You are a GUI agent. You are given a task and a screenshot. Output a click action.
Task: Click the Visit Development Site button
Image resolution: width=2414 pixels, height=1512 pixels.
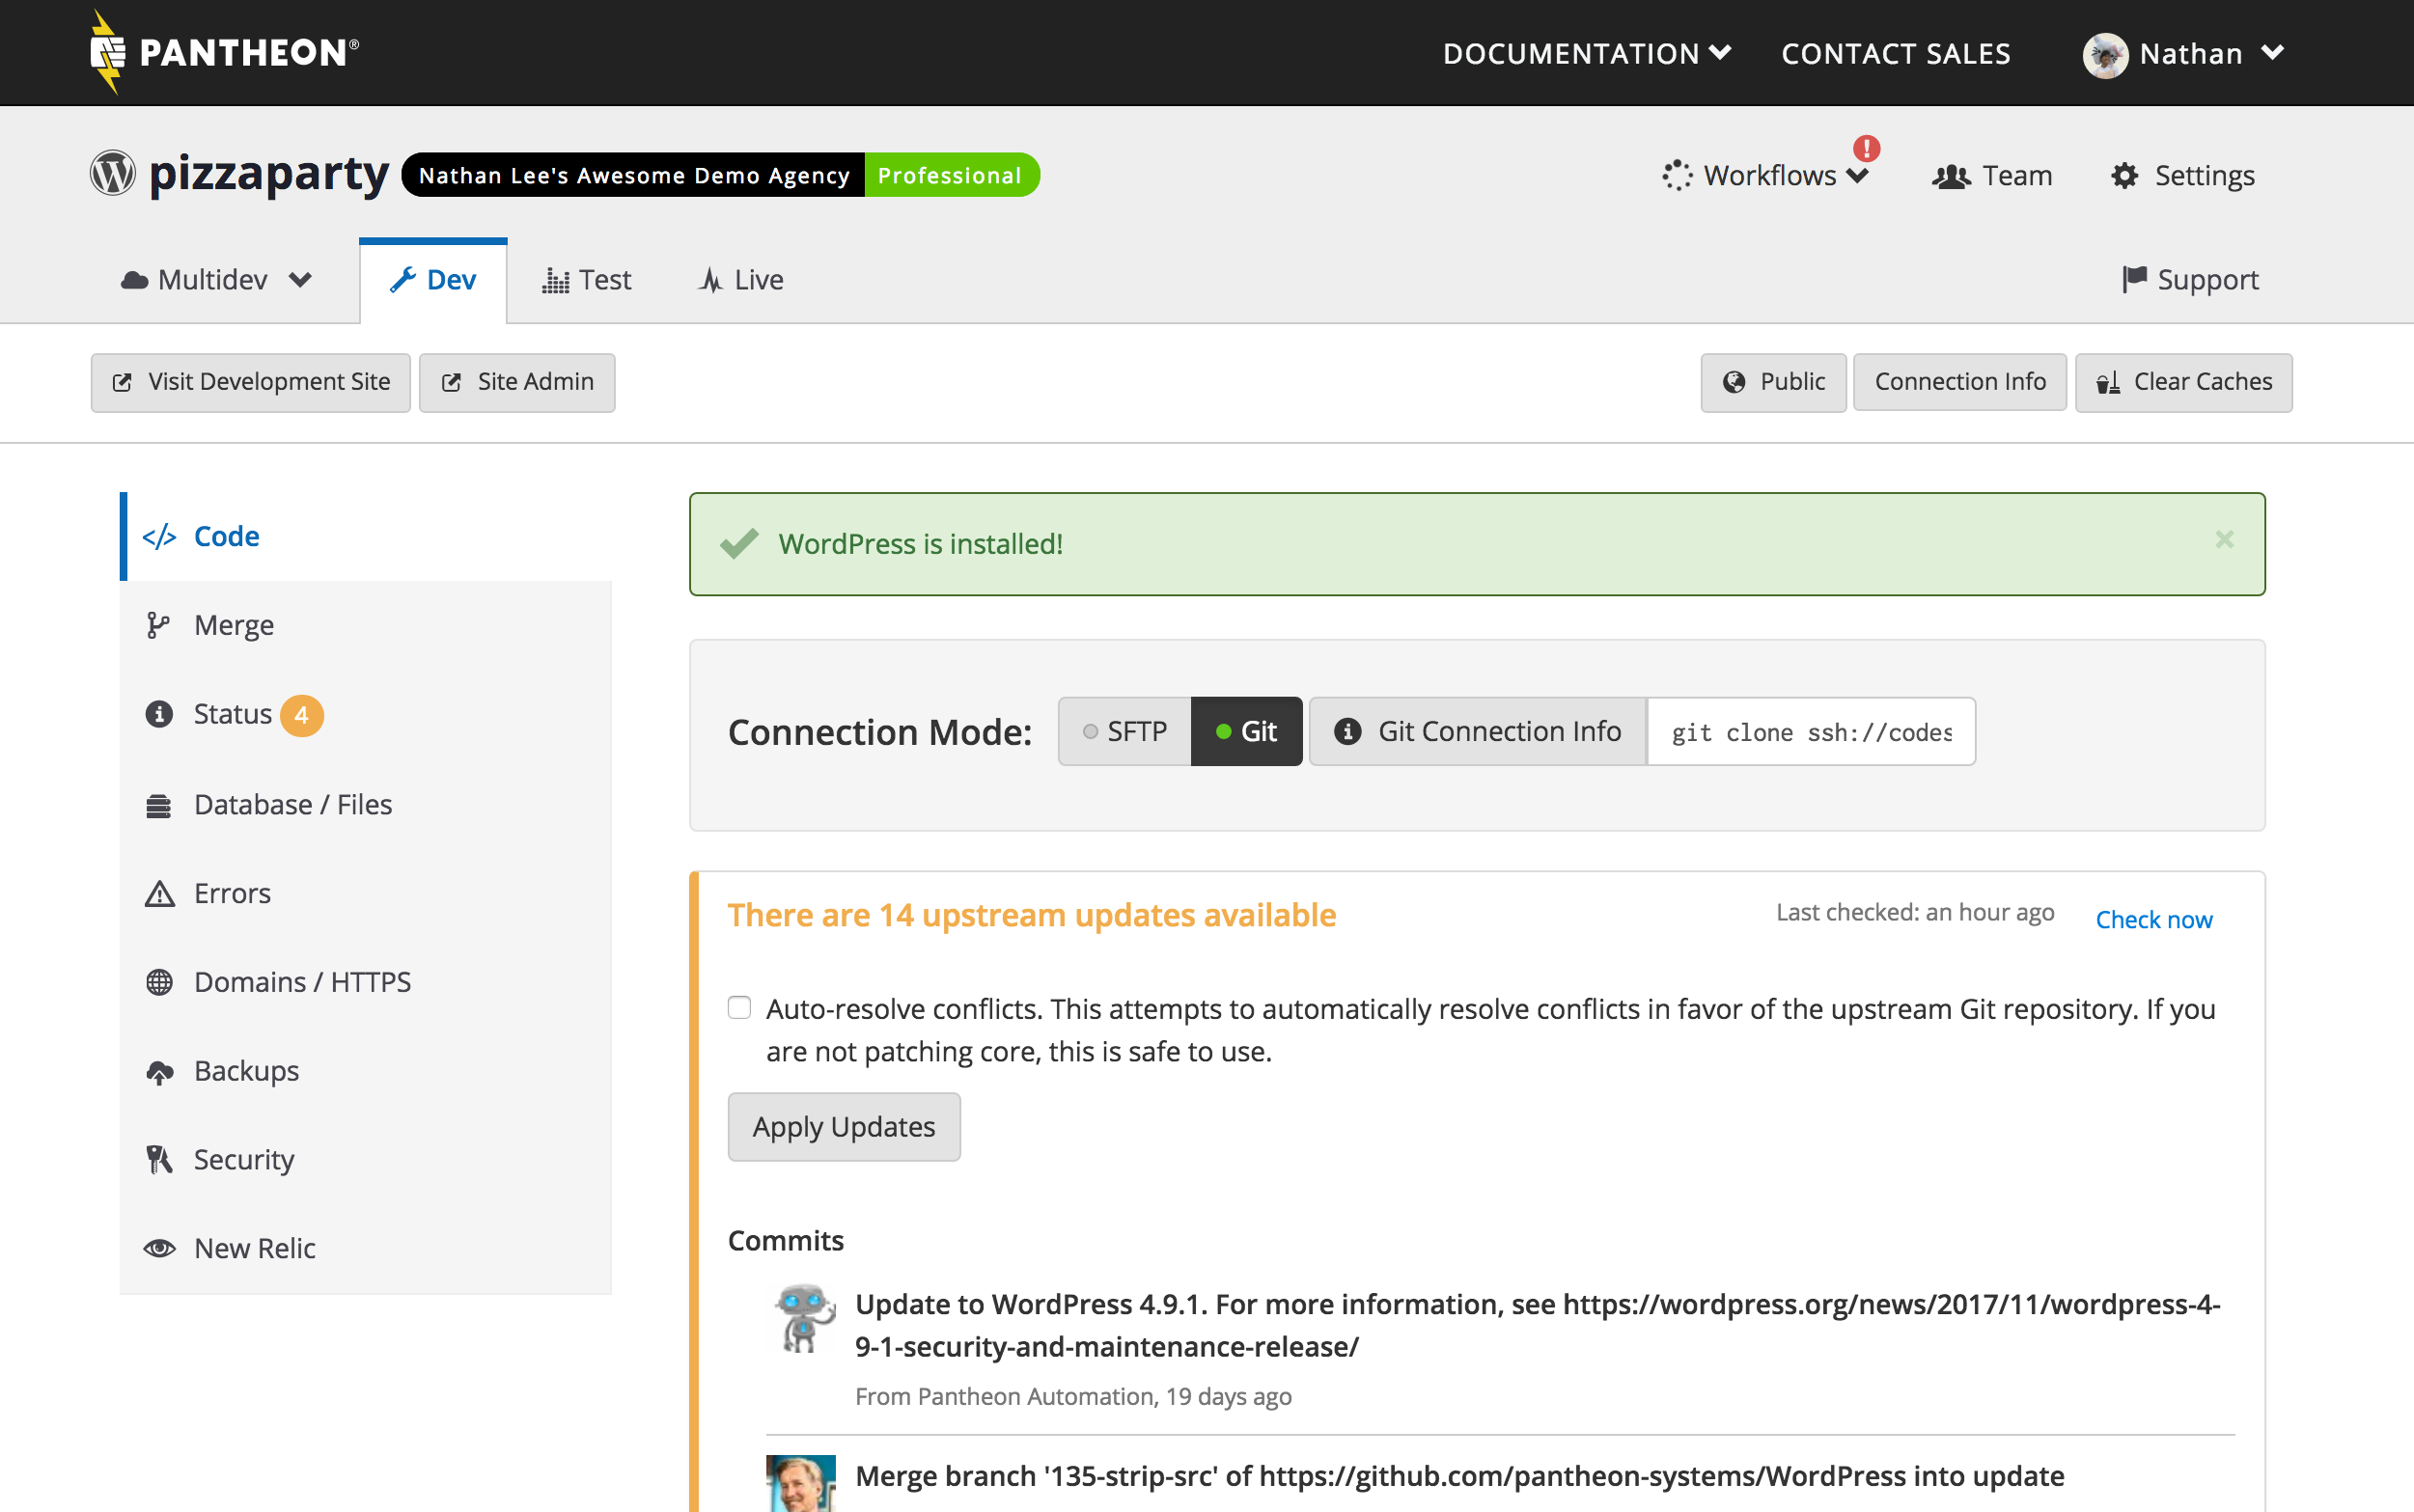[251, 382]
